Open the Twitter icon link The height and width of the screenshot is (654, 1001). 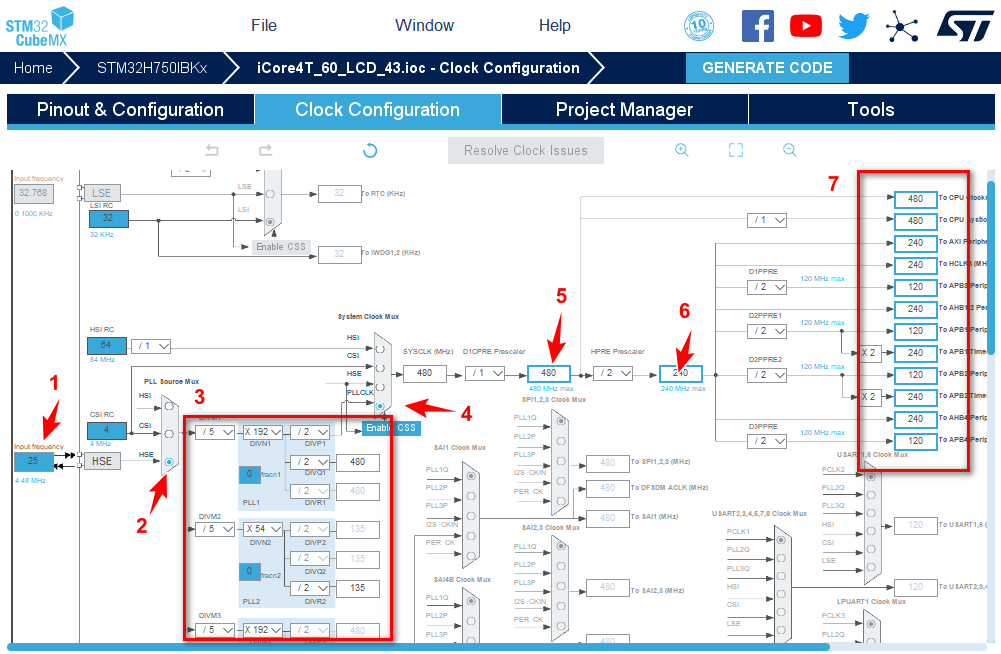click(x=853, y=26)
